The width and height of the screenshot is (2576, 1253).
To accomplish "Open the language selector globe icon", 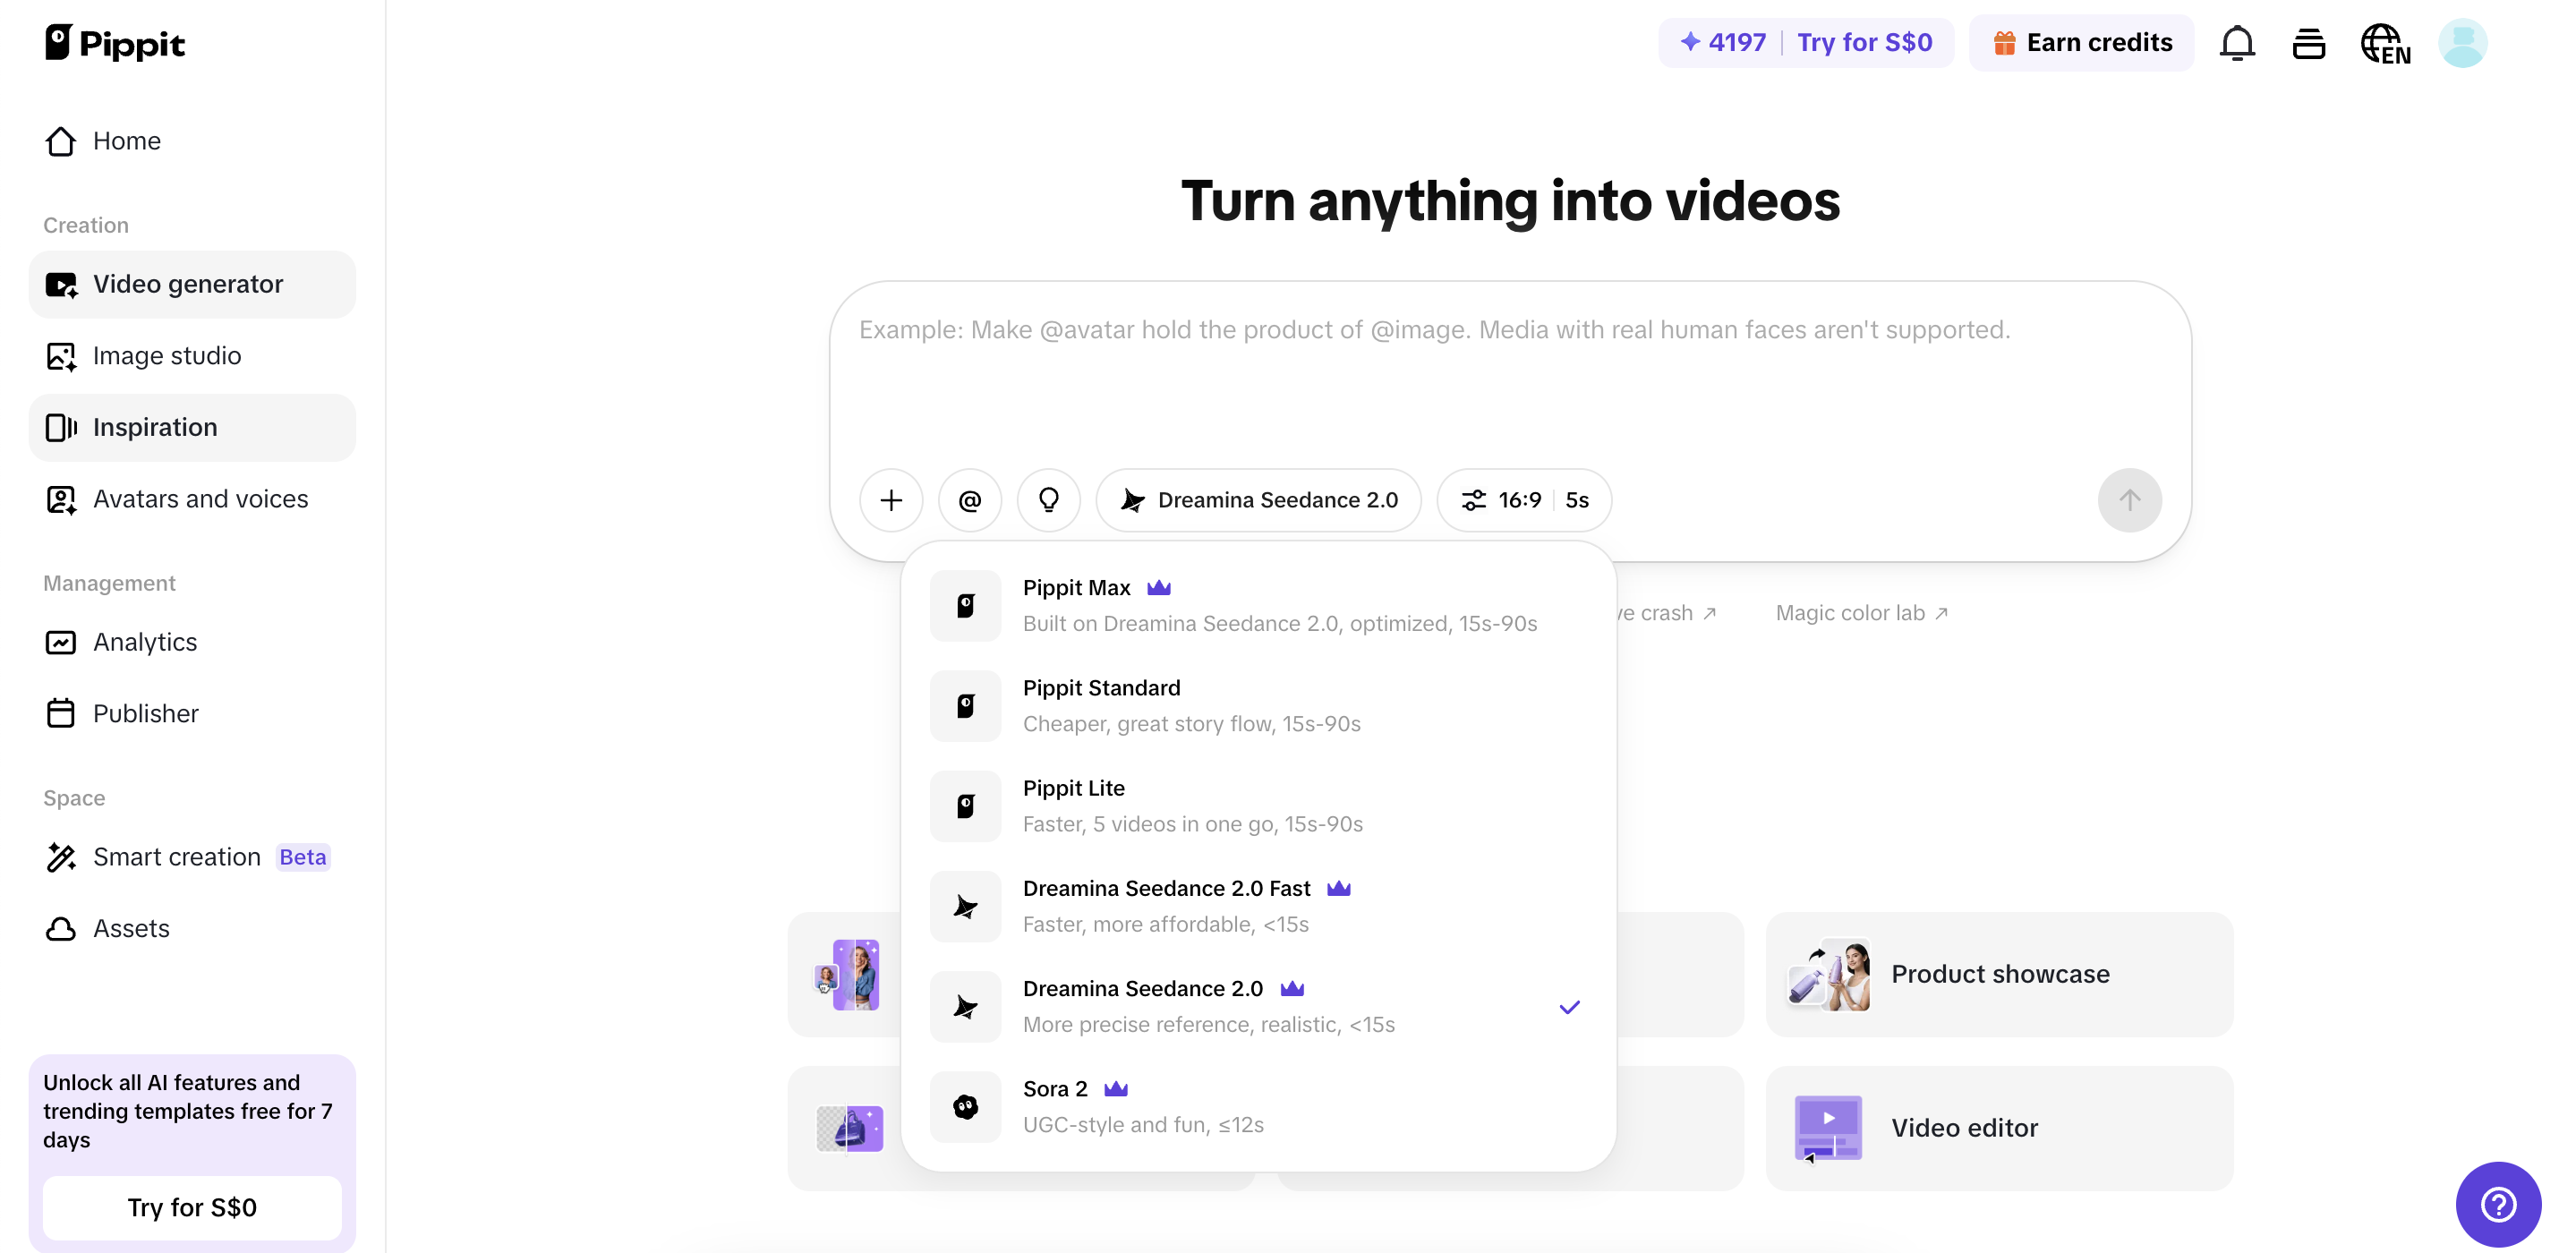I will pyautogui.click(x=2386, y=43).
